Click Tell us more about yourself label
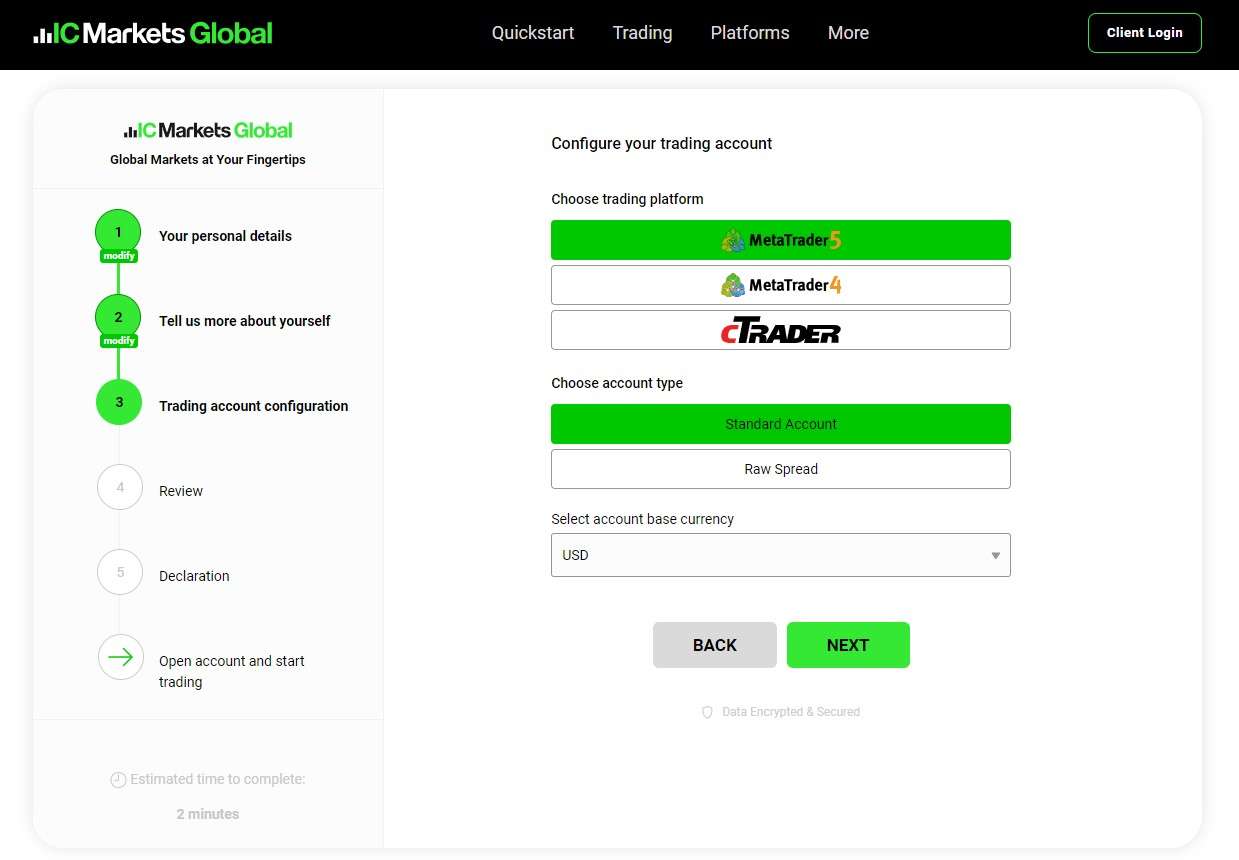This screenshot has width=1239, height=860. coord(244,321)
